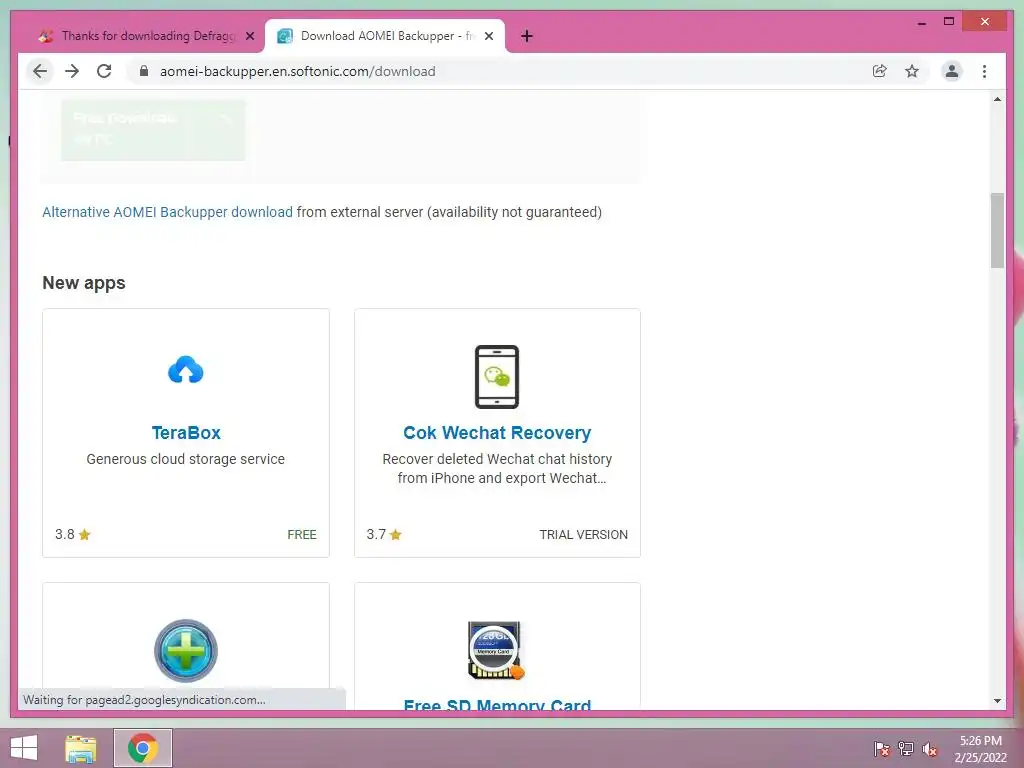Click the SD memory card app icon
Image resolution: width=1024 pixels, height=768 pixels.
(497, 650)
